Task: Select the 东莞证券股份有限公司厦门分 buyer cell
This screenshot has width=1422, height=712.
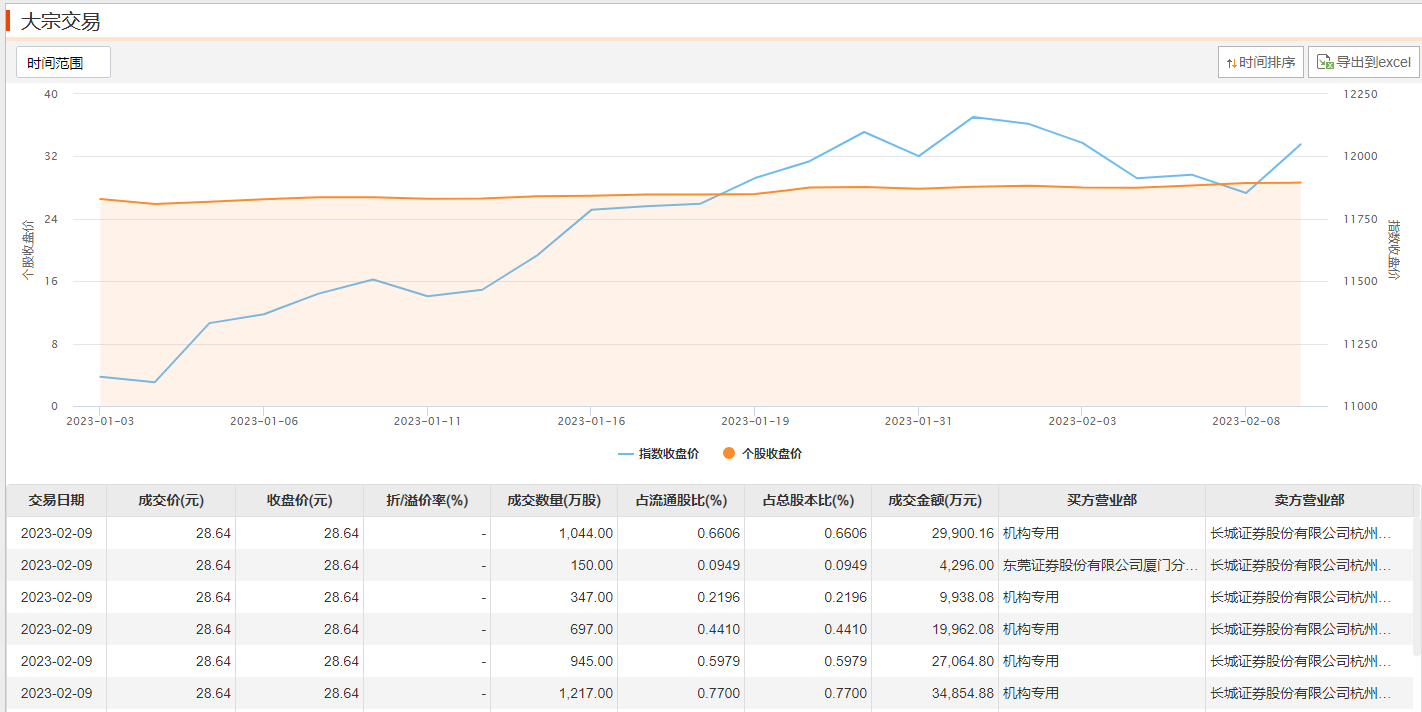Action: [x=1100, y=565]
